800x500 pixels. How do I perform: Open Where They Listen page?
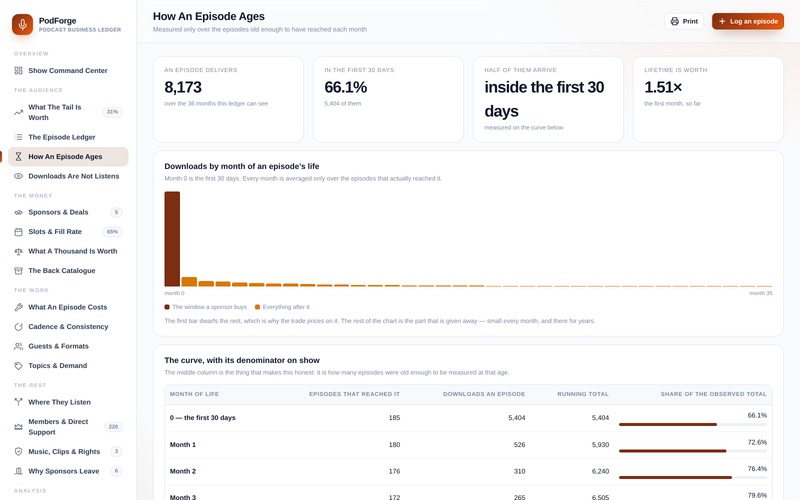coord(68,402)
